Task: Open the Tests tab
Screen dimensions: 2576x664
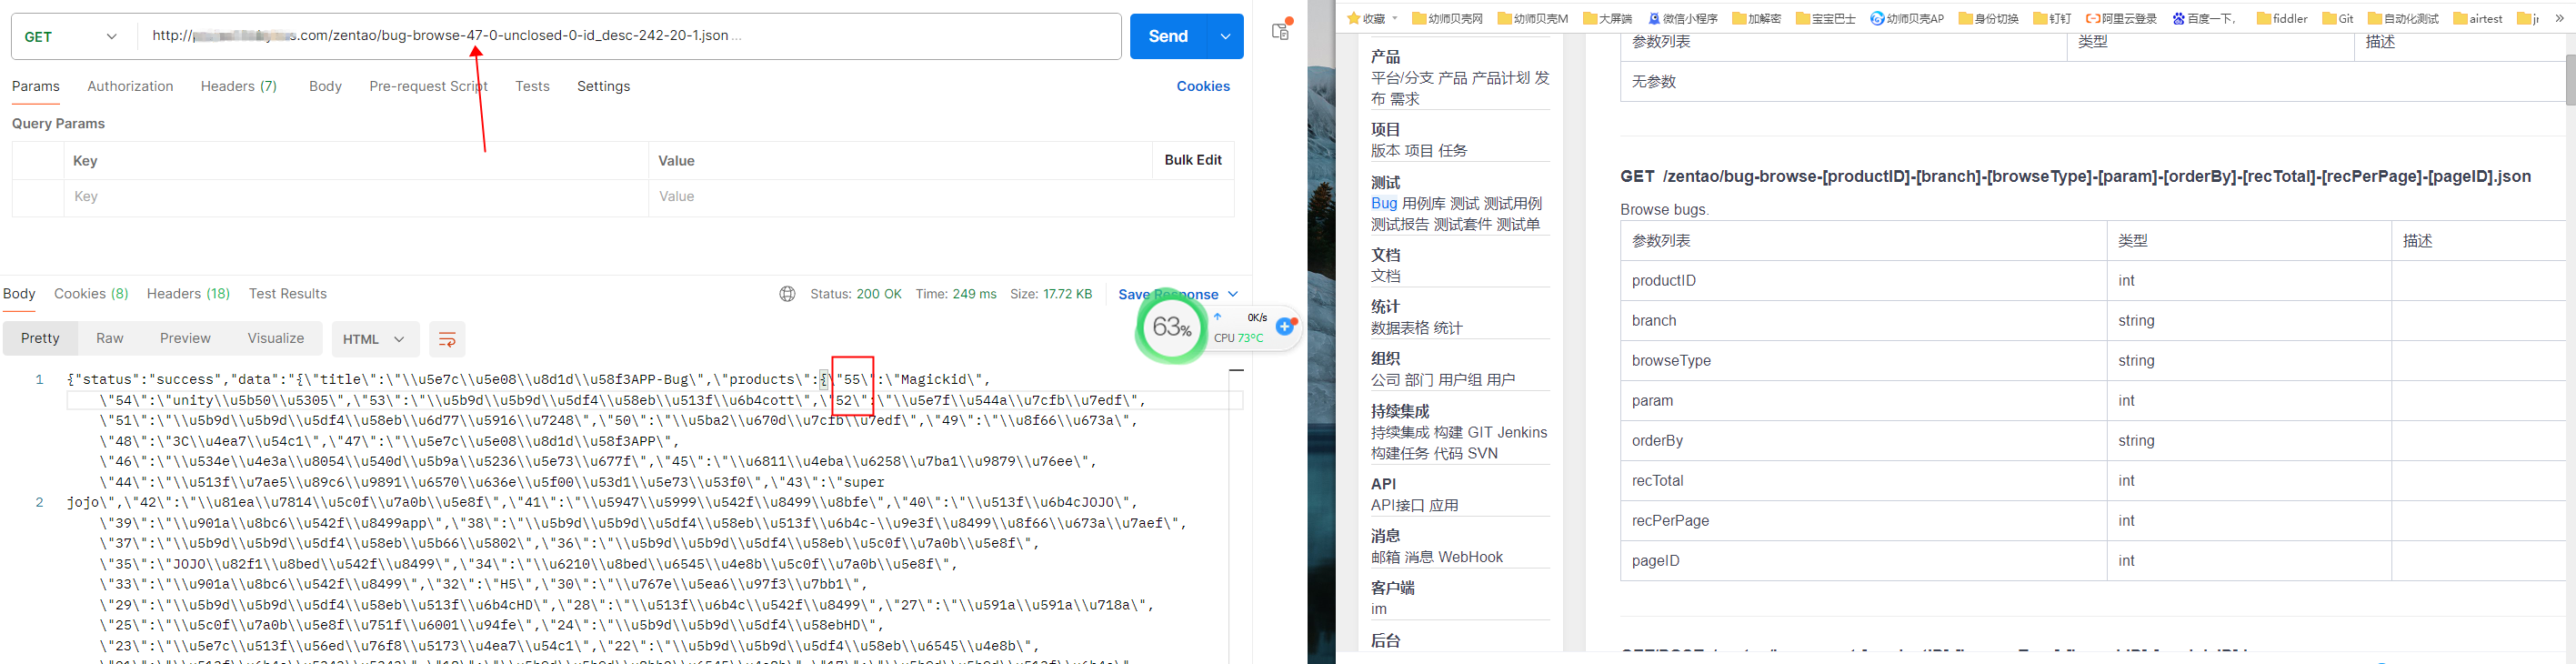Action: [x=532, y=87]
